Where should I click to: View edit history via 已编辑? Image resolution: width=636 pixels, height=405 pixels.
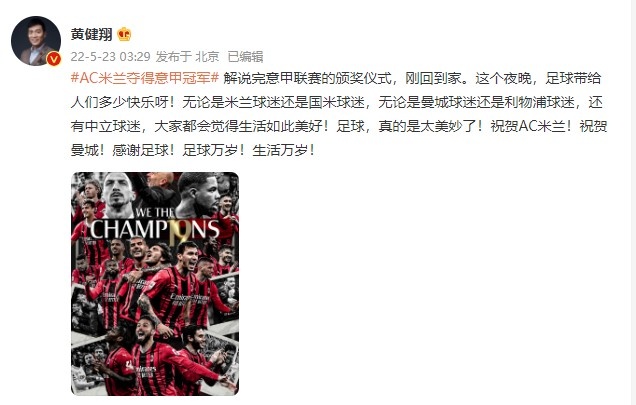pyautogui.click(x=245, y=56)
